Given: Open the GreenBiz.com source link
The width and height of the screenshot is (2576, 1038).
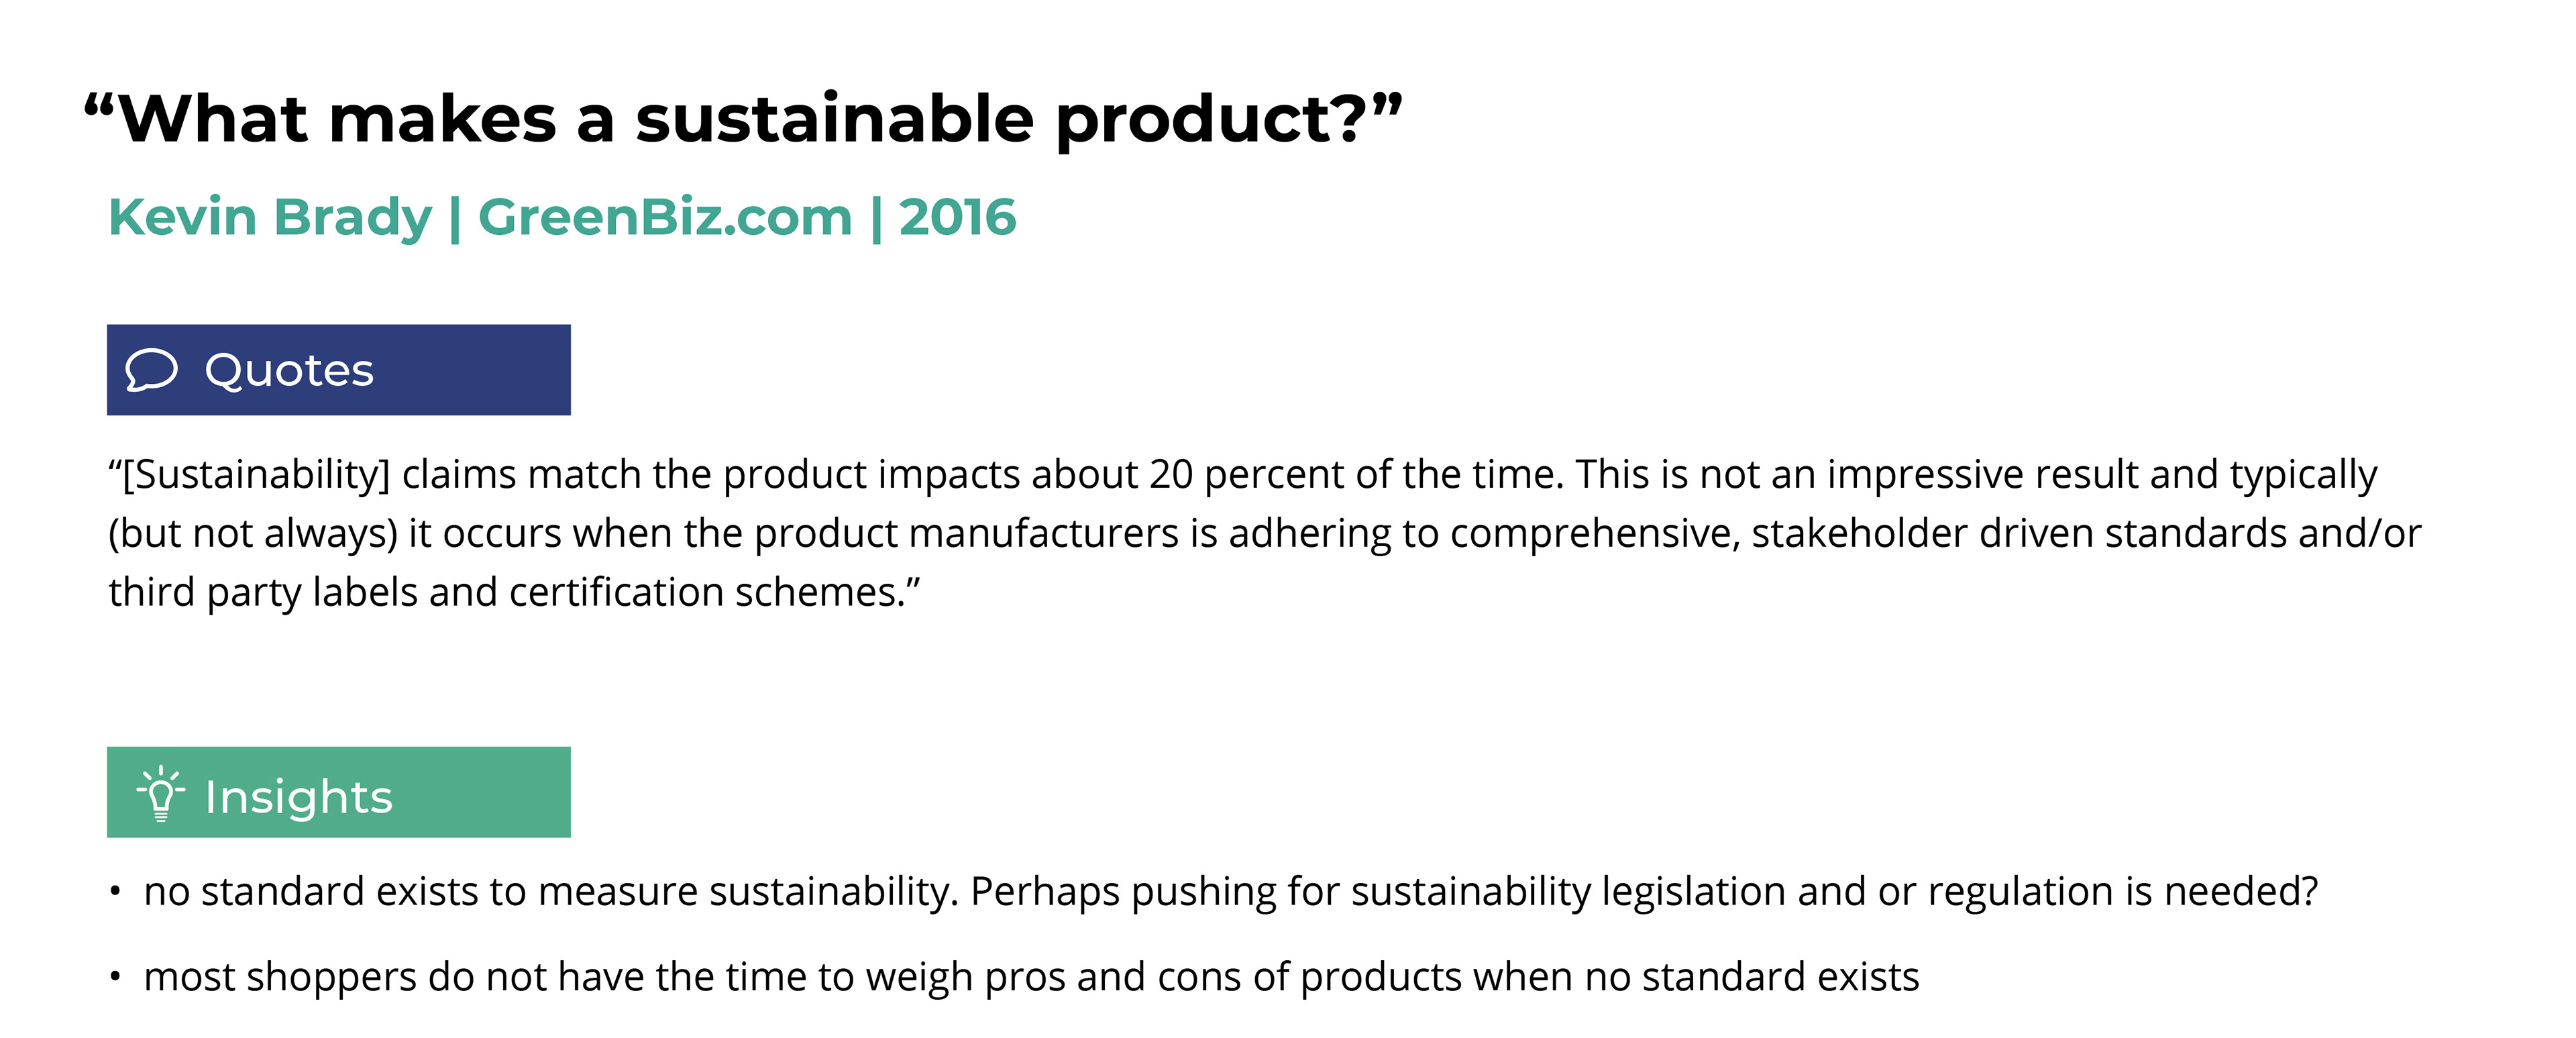Looking at the screenshot, I should (665, 217).
